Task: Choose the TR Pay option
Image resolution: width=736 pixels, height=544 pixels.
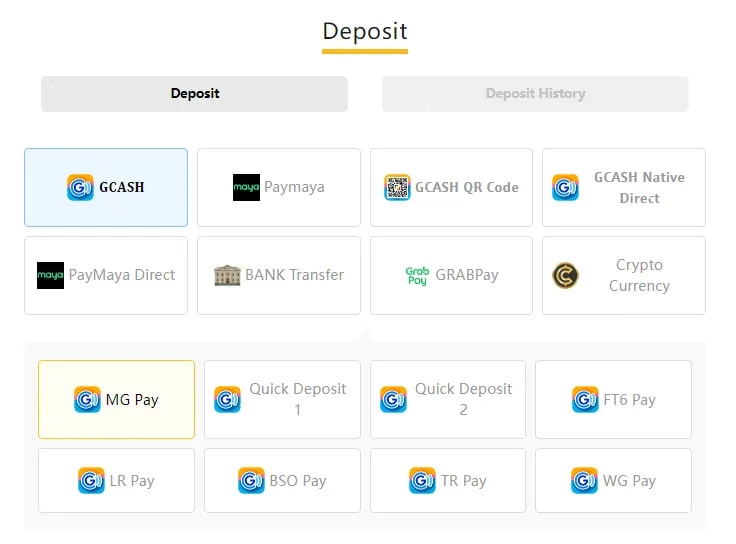Action: (448, 481)
